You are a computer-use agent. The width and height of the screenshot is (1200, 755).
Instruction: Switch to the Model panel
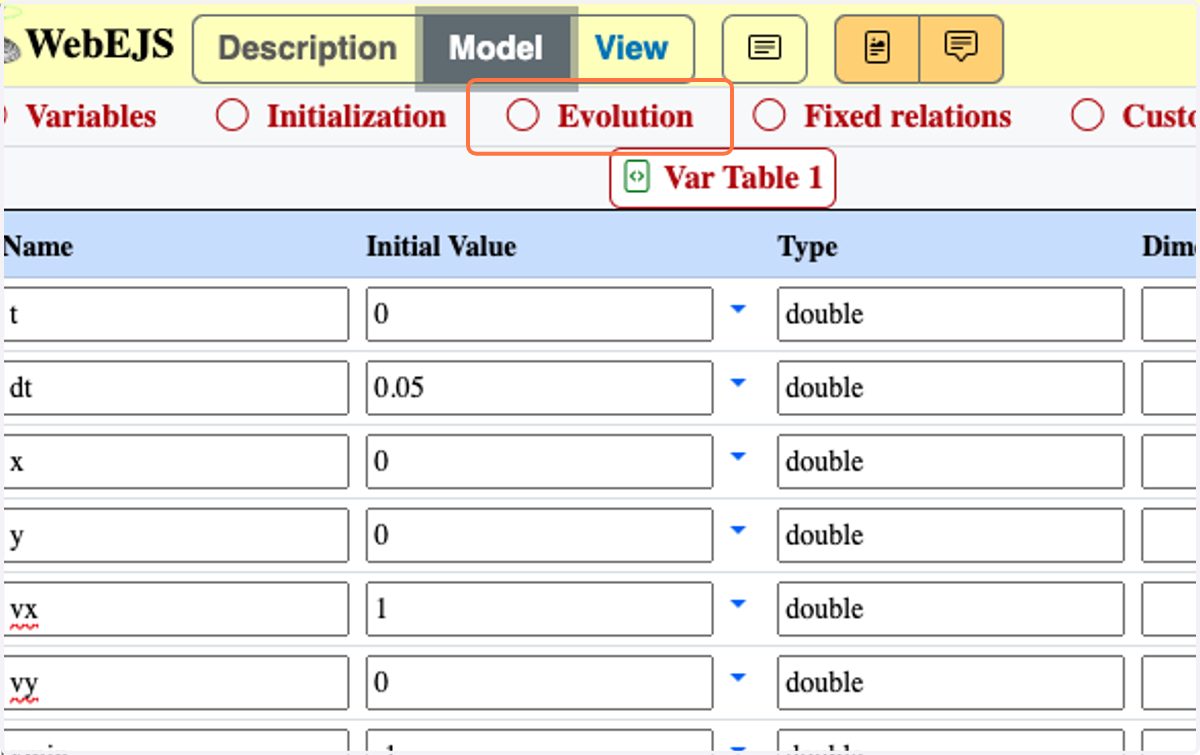496,48
